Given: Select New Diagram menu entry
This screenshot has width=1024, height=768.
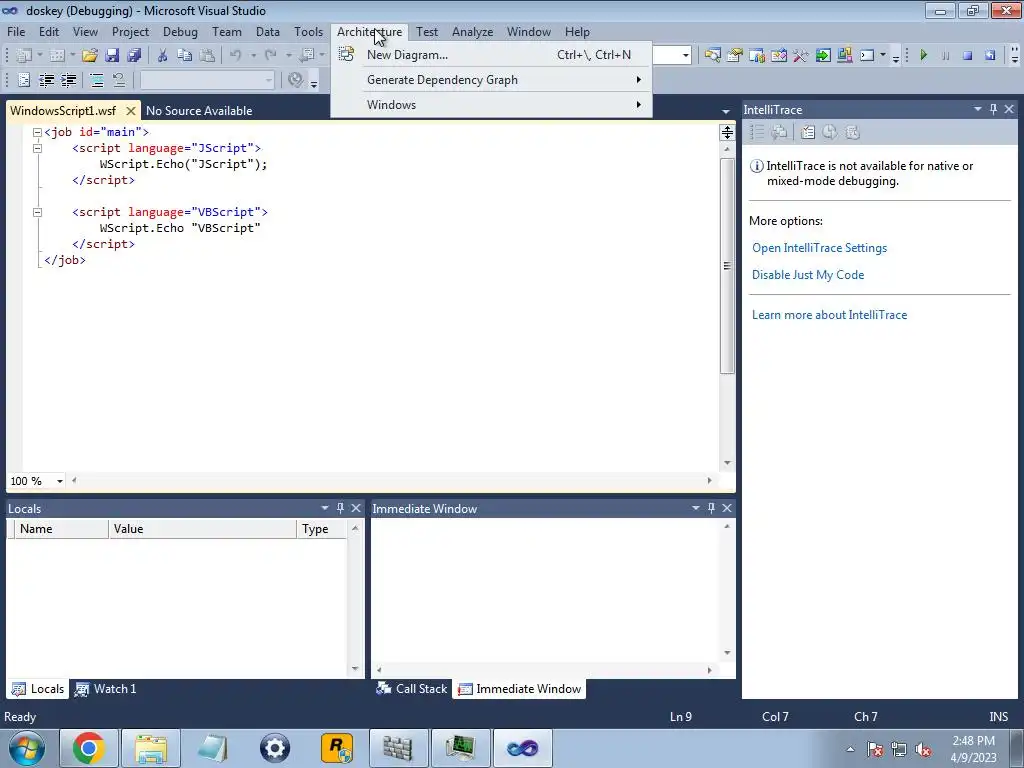Looking at the screenshot, I should click(x=491, y=55).
